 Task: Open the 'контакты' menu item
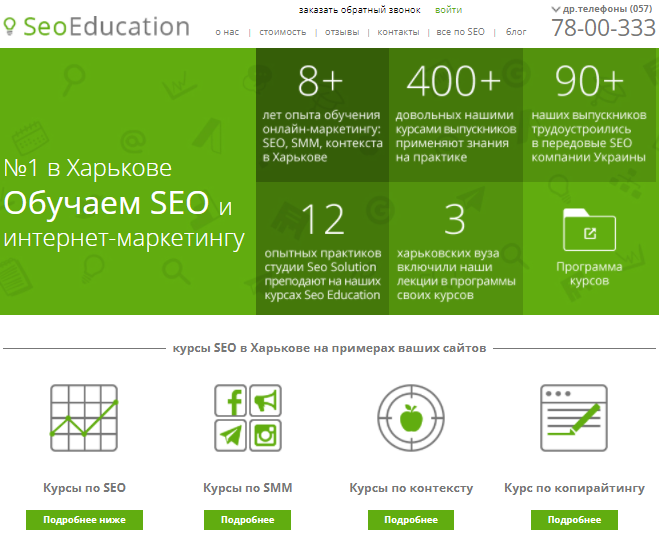[398, 32]
